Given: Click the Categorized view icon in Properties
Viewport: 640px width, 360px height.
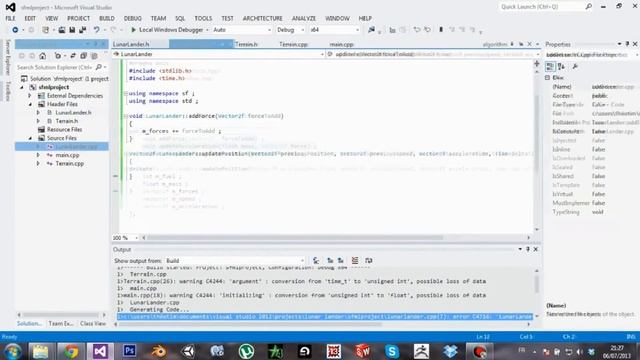Looking at the screenshot, I should click(x=550, y=66).
